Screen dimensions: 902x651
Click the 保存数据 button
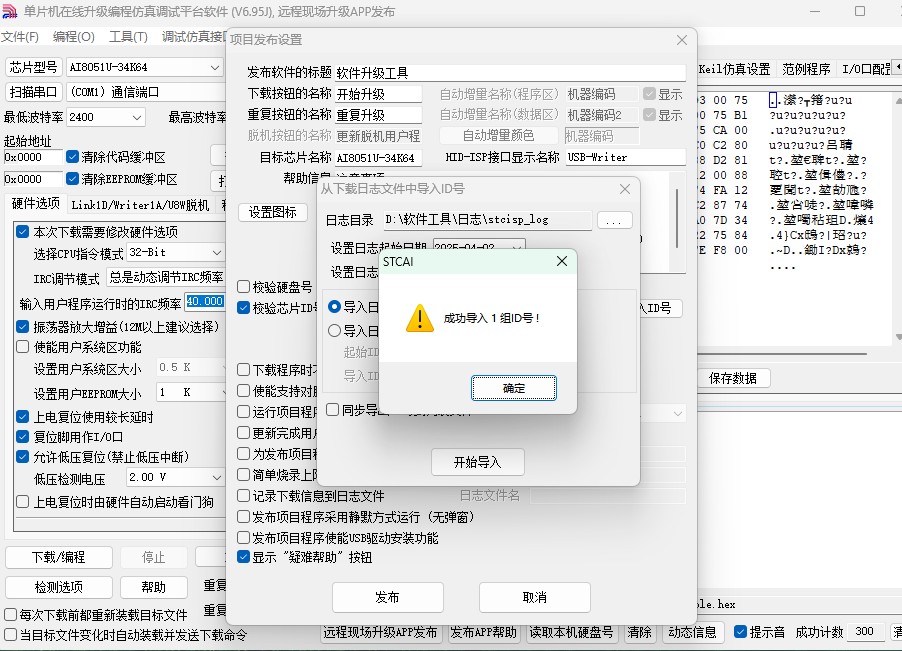click(x=732, y=378)
